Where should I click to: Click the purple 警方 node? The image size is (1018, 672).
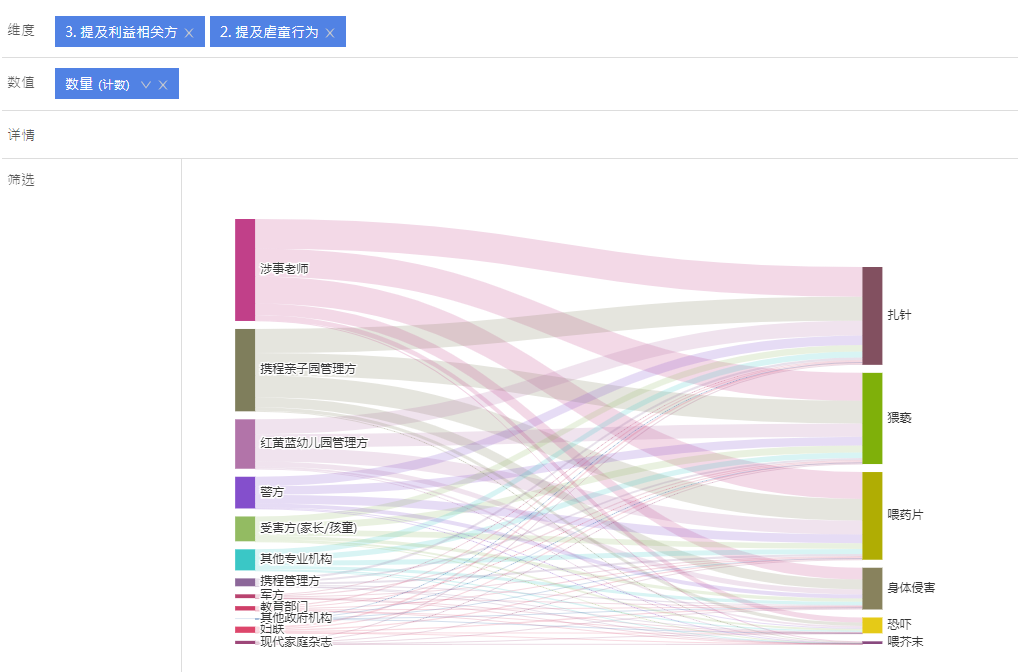tap(245, 492)
